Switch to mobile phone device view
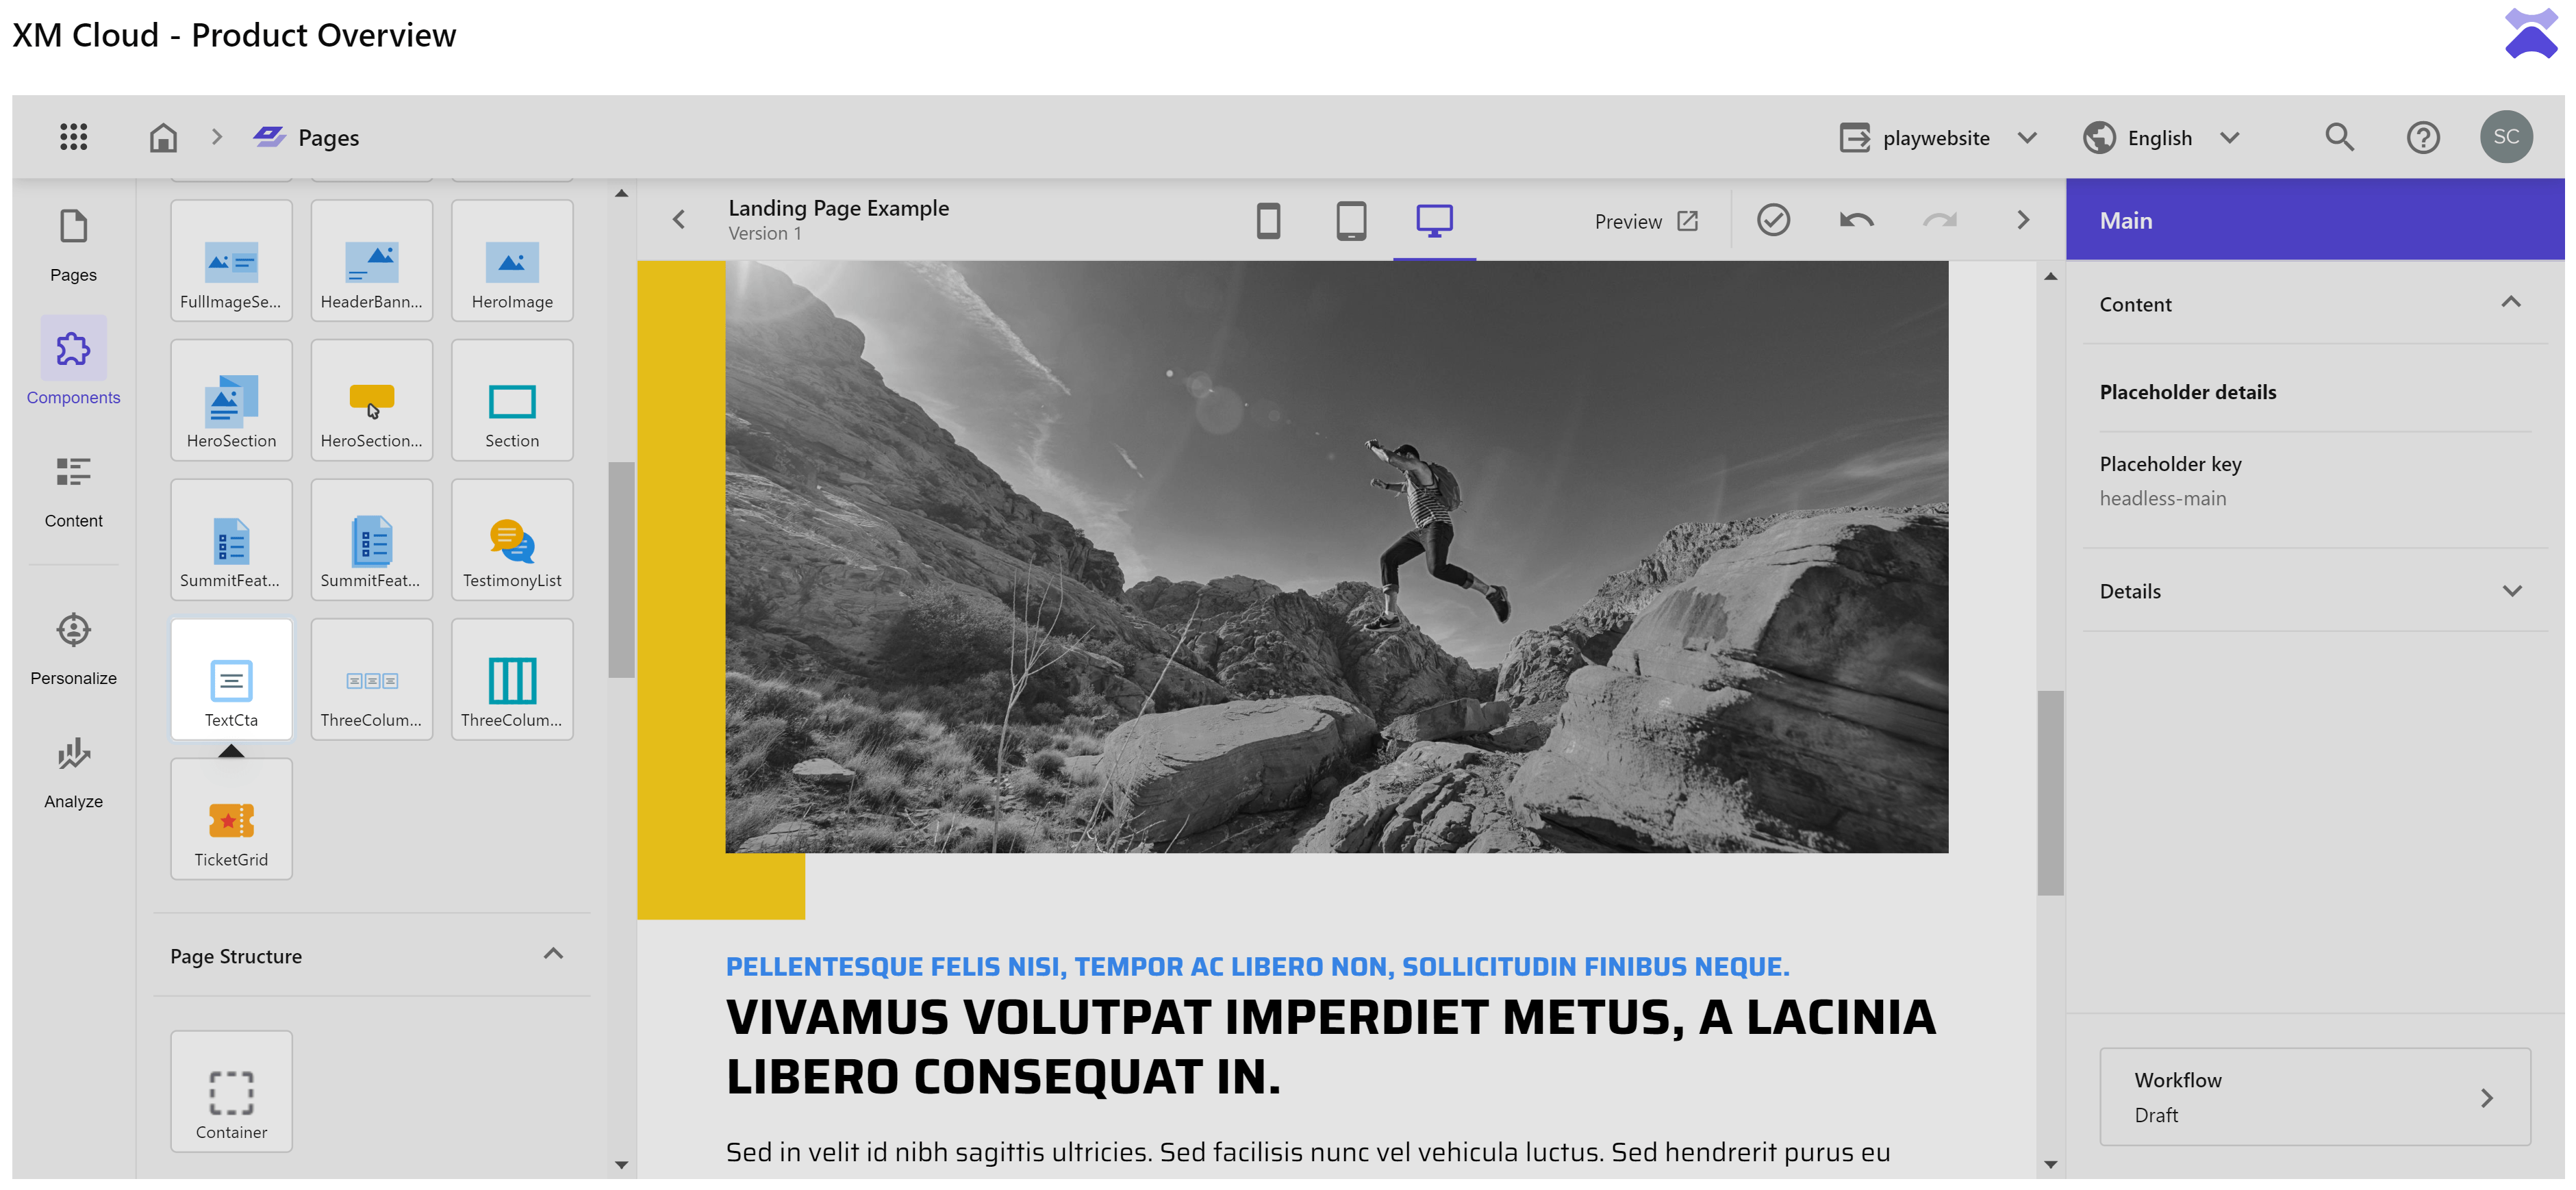The height and width of the screenshot is (1190, 2576). click(1268, 220)
